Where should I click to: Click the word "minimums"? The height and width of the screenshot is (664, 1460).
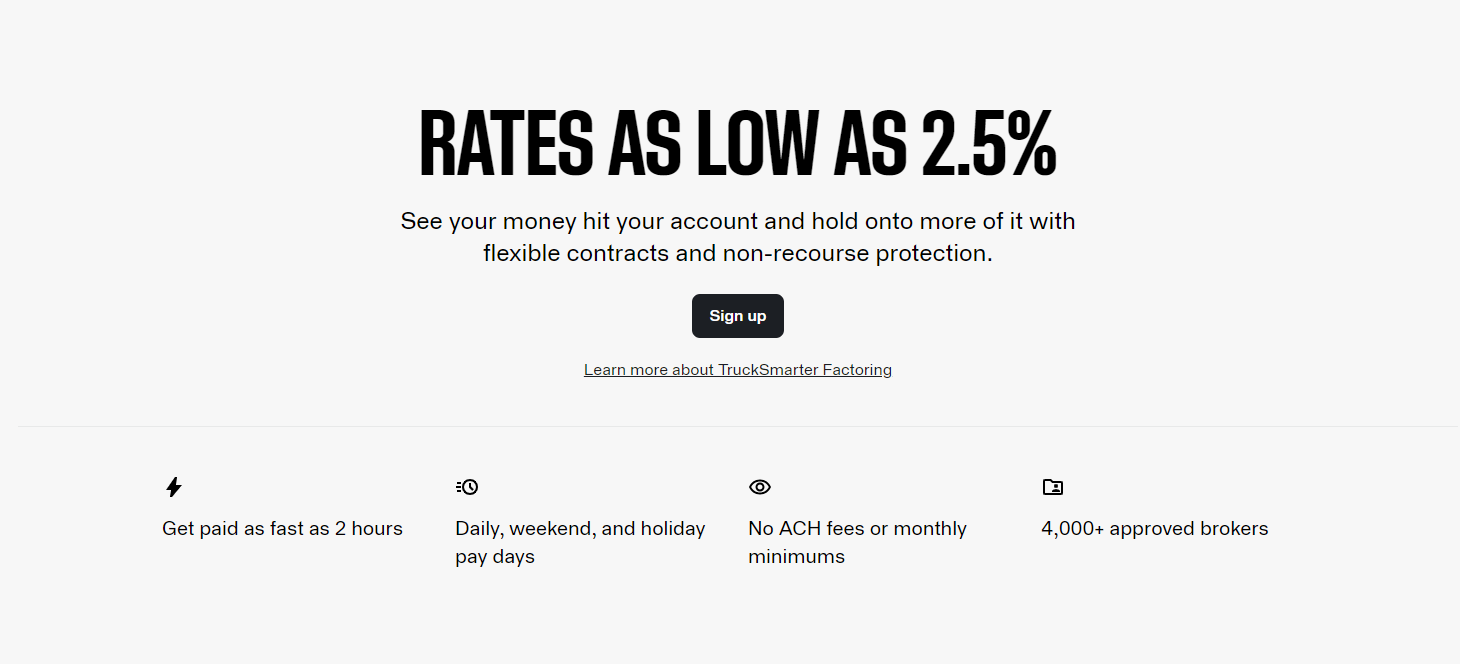click(796, 557)
